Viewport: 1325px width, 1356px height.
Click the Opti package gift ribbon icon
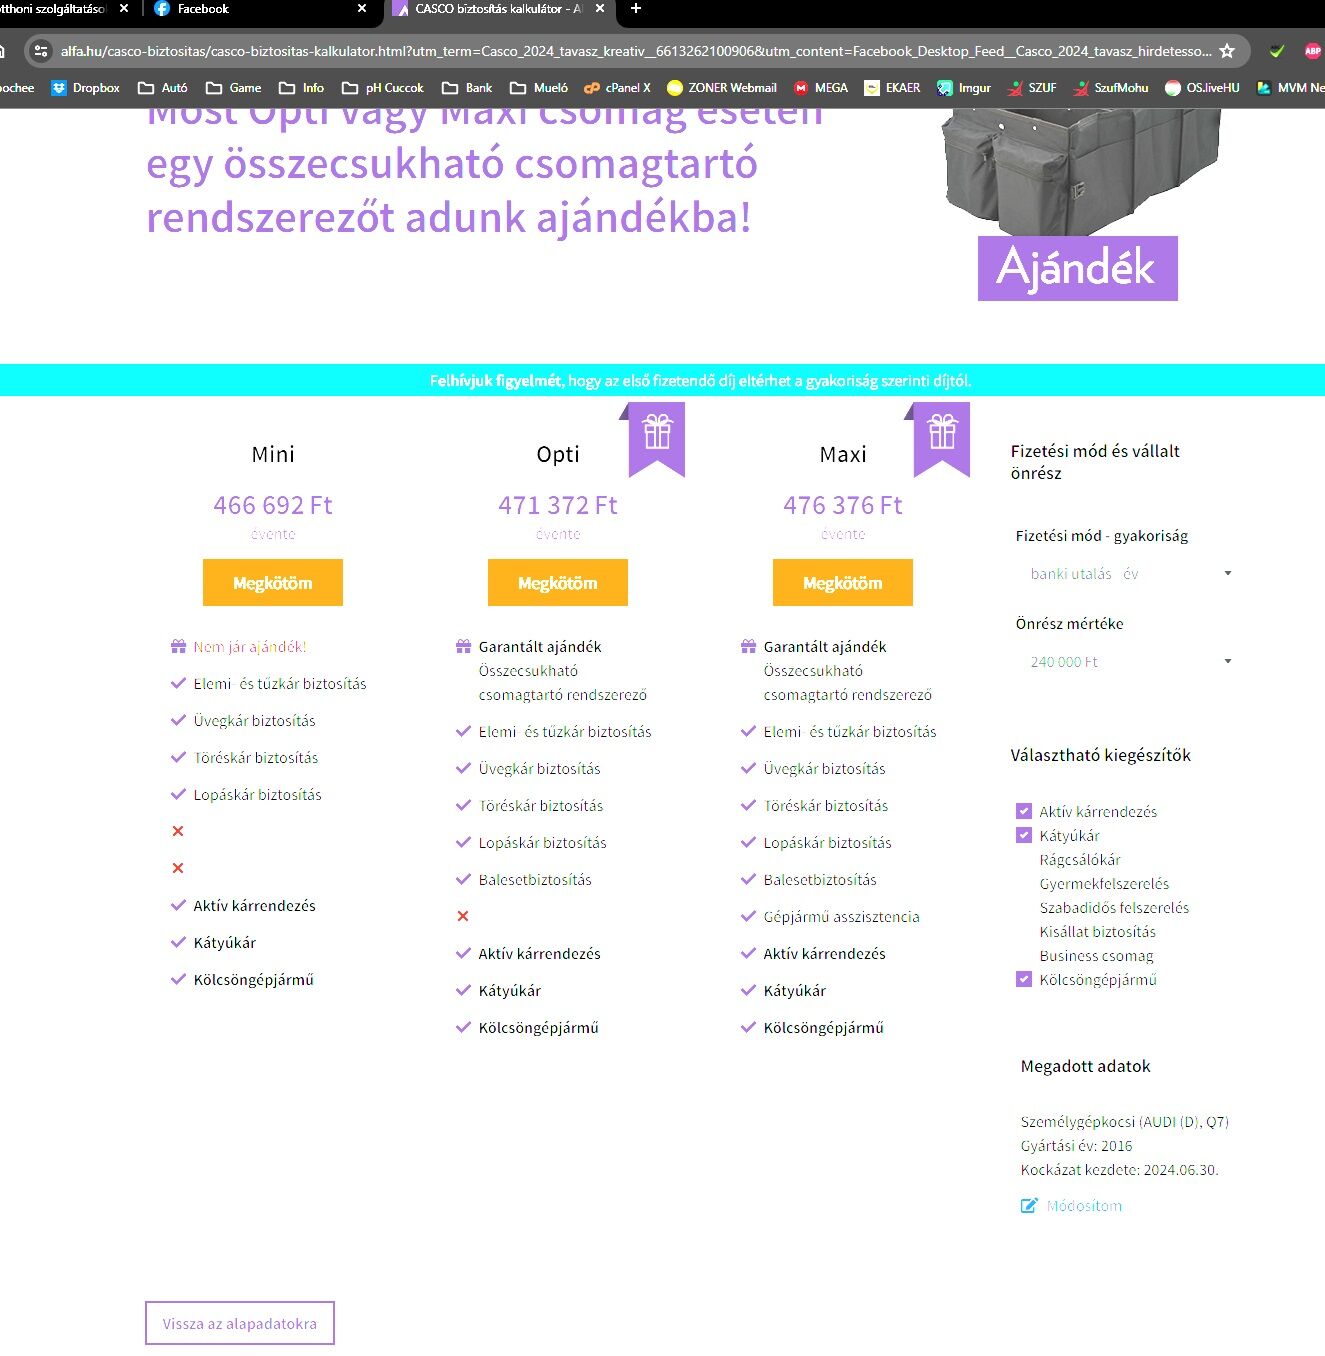657,439
